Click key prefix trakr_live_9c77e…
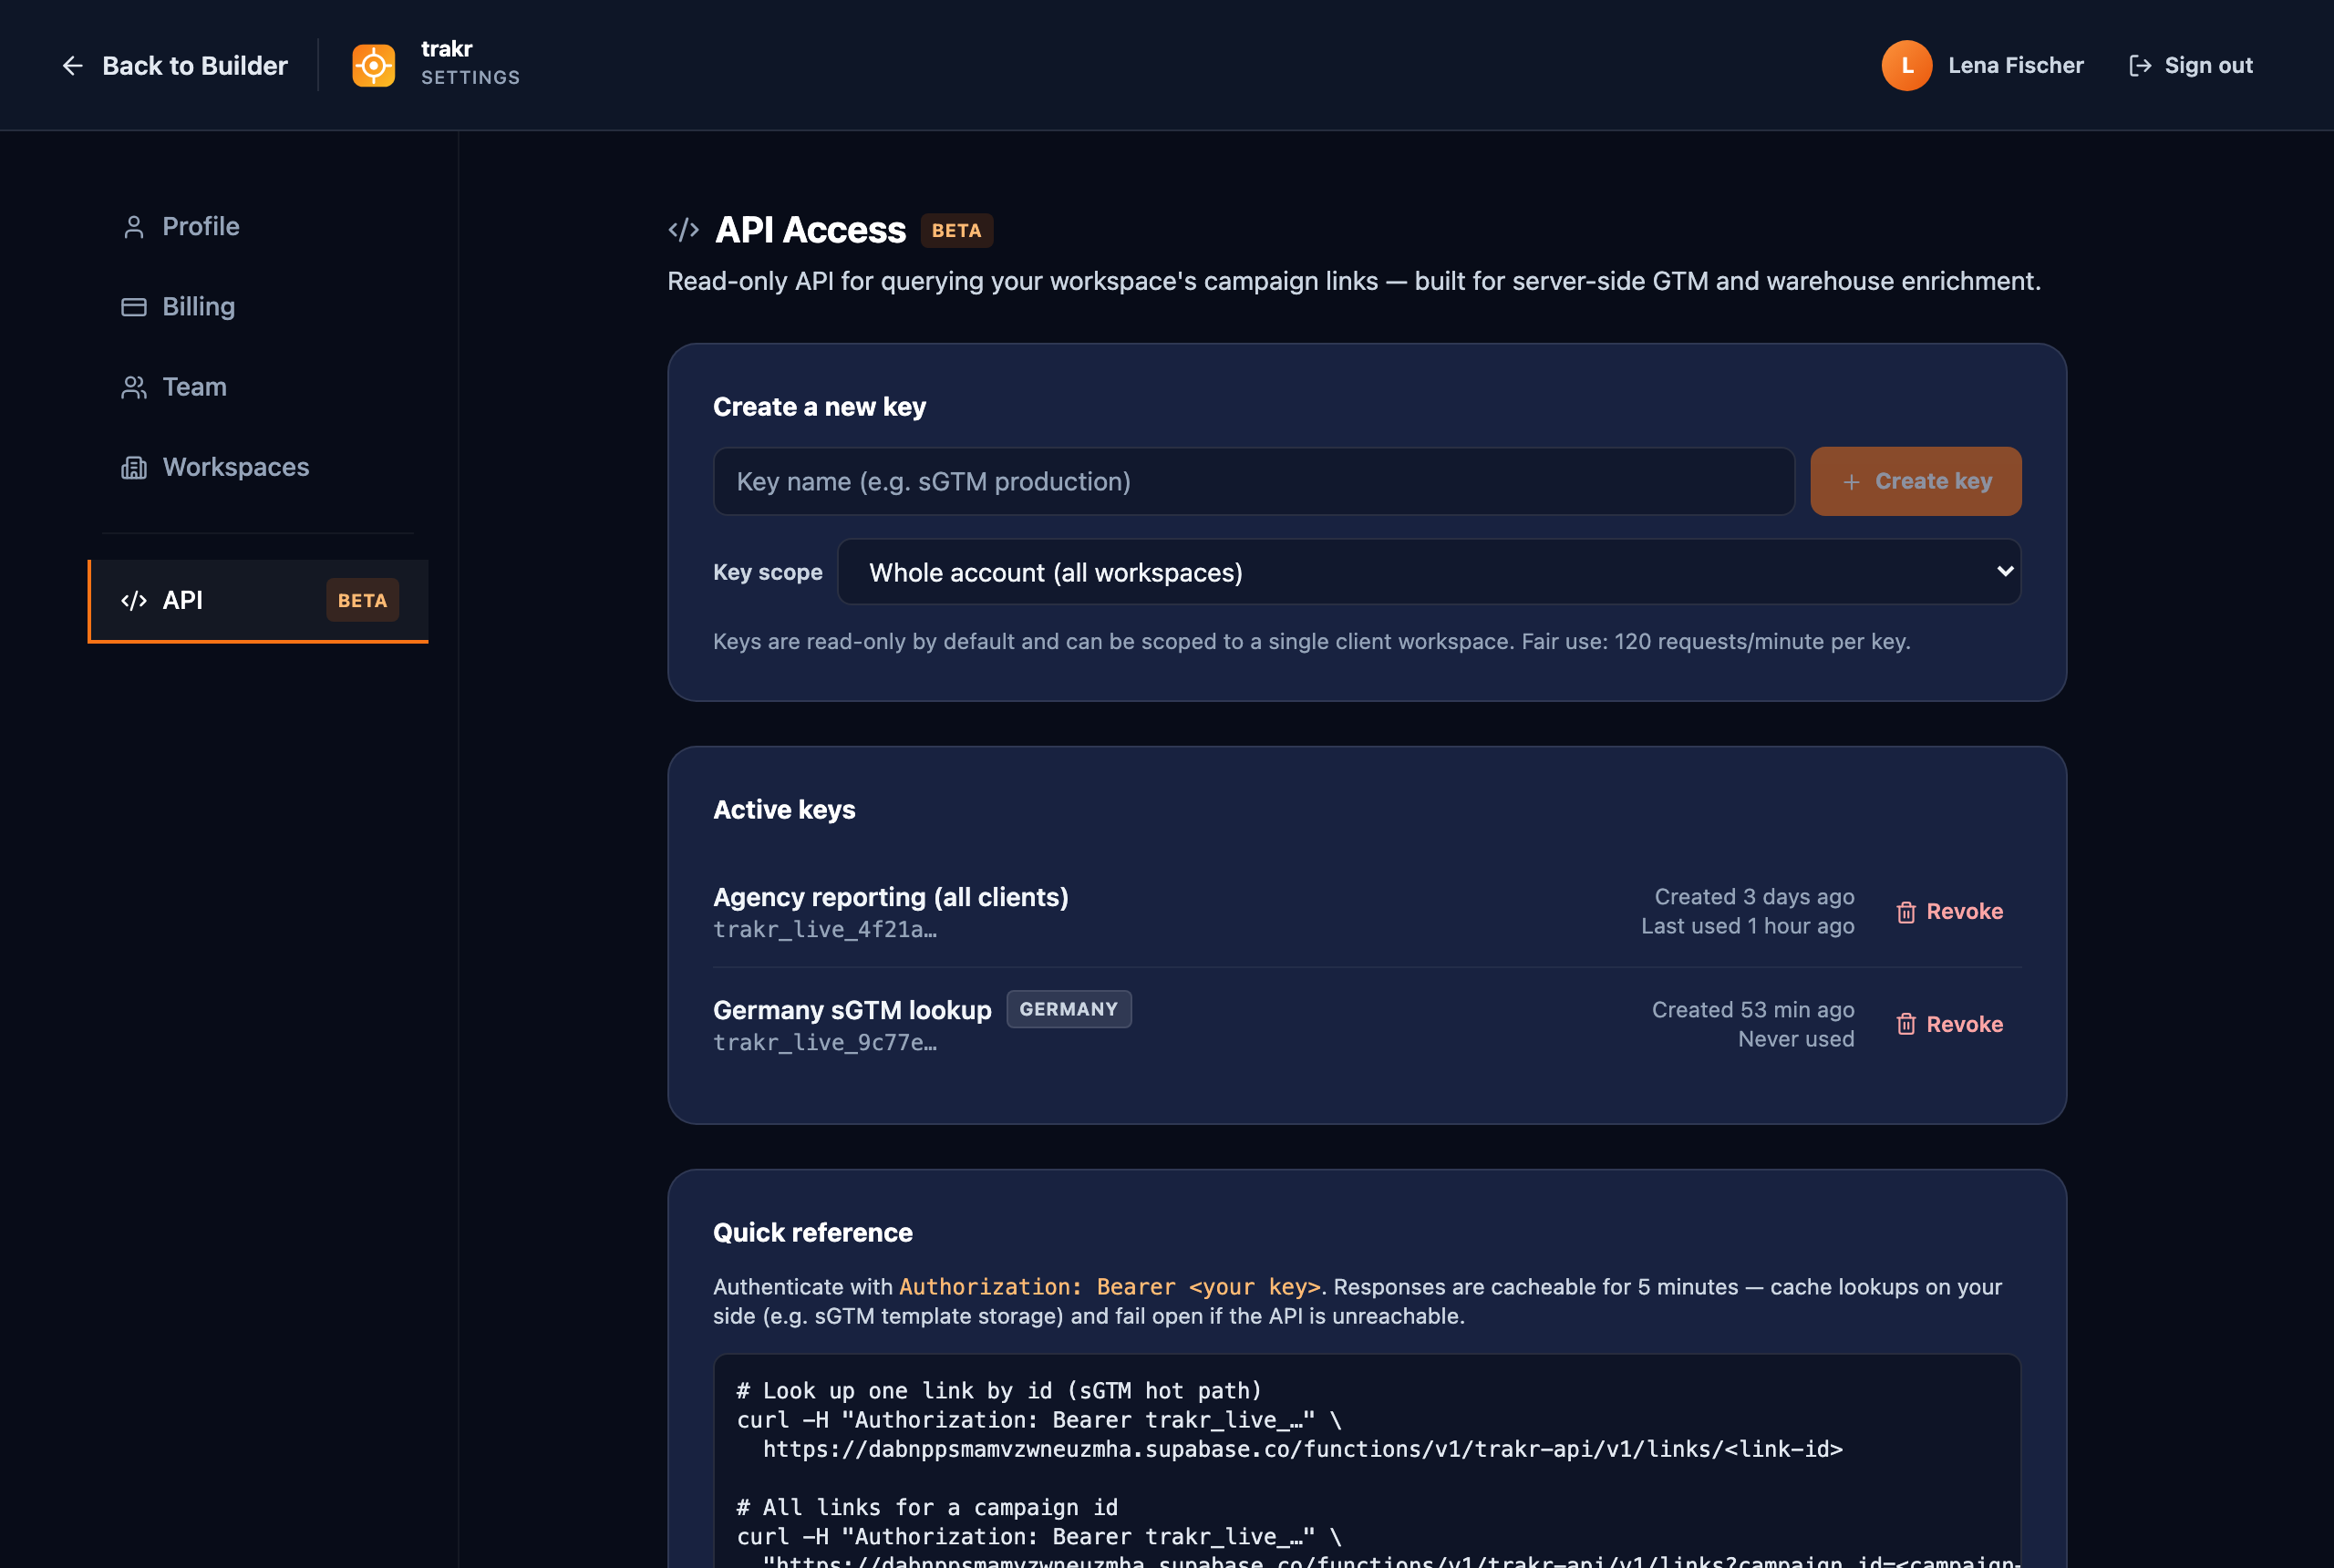Screen dimensions: 2334x1568 pyautogui.click(x=825, y=1043)
